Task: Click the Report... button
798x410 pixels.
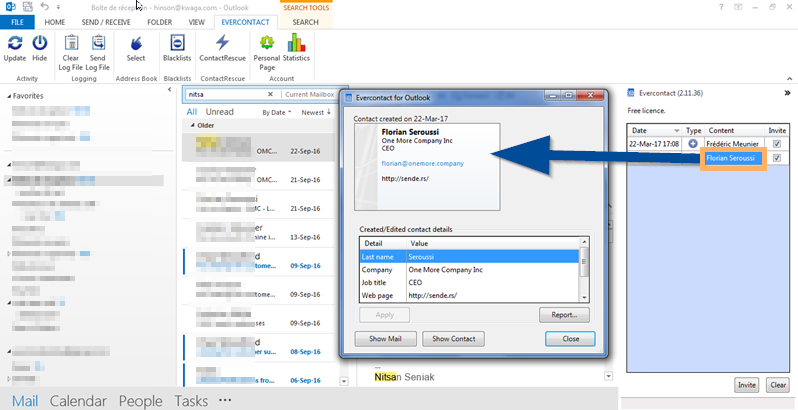Action: tap(564, 315)
